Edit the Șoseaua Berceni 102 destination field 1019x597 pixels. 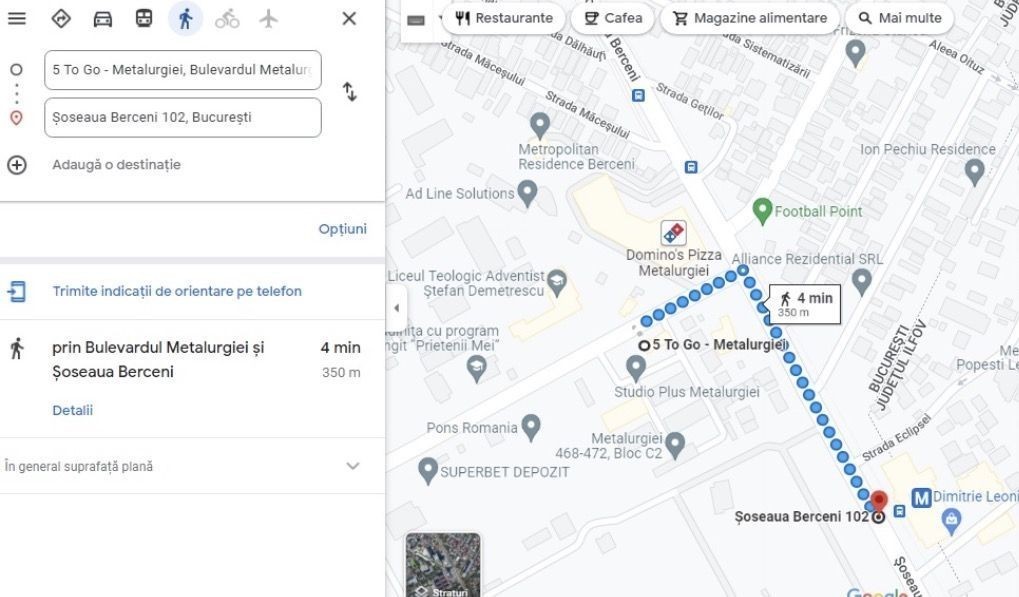click(x=183, y=118)
